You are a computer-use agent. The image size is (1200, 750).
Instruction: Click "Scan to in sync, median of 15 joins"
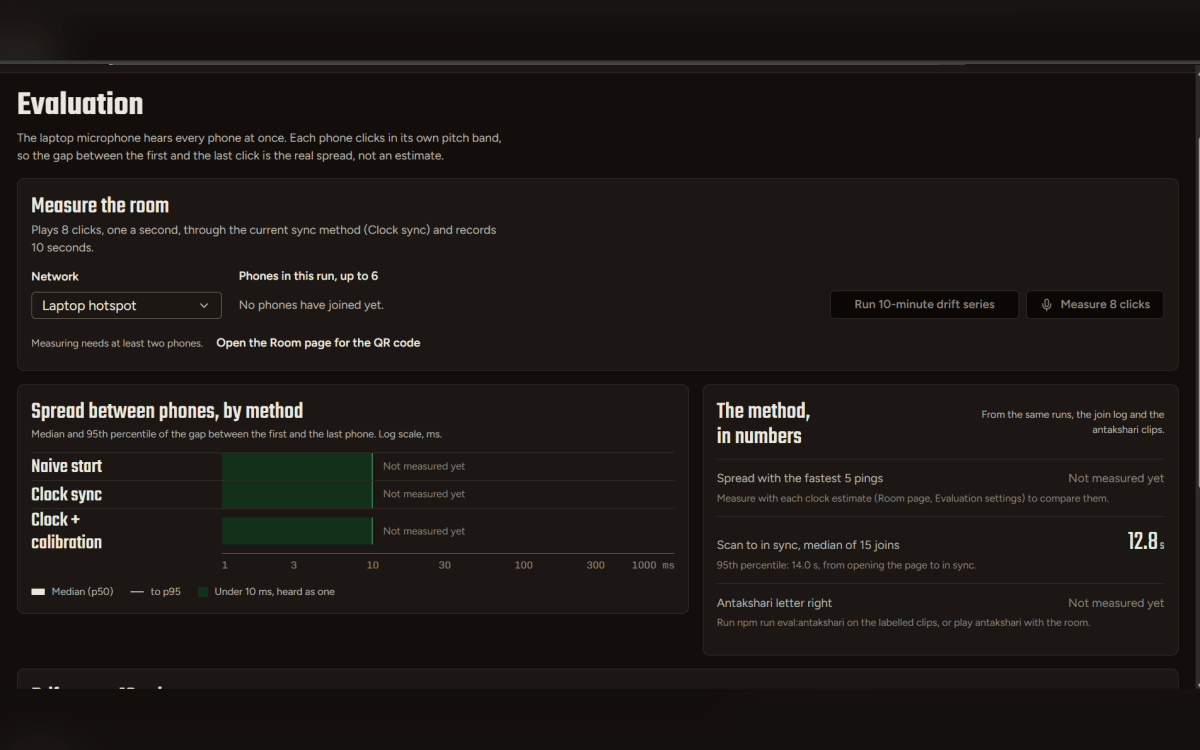(x=808, y=545)
